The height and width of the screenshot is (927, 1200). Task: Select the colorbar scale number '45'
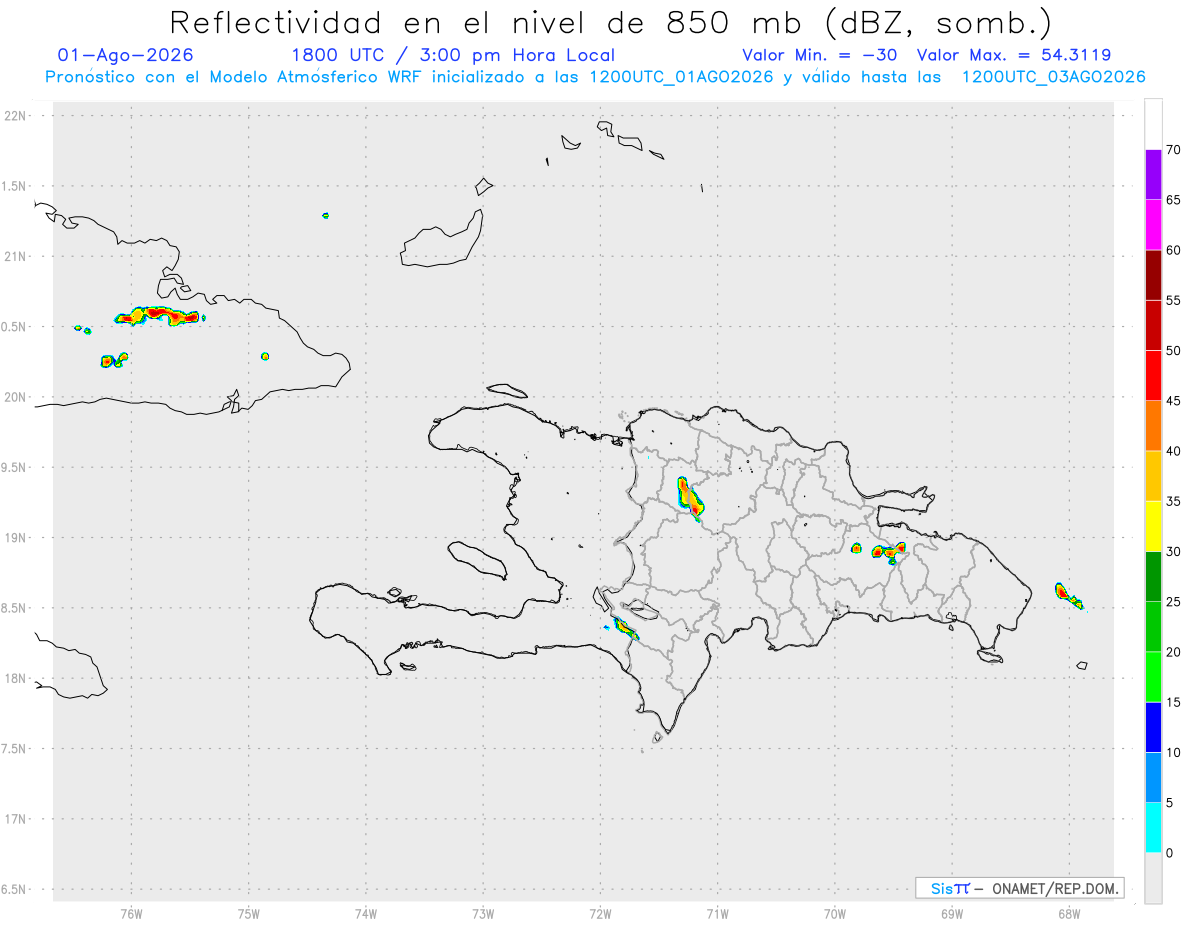coord(1173,401)
